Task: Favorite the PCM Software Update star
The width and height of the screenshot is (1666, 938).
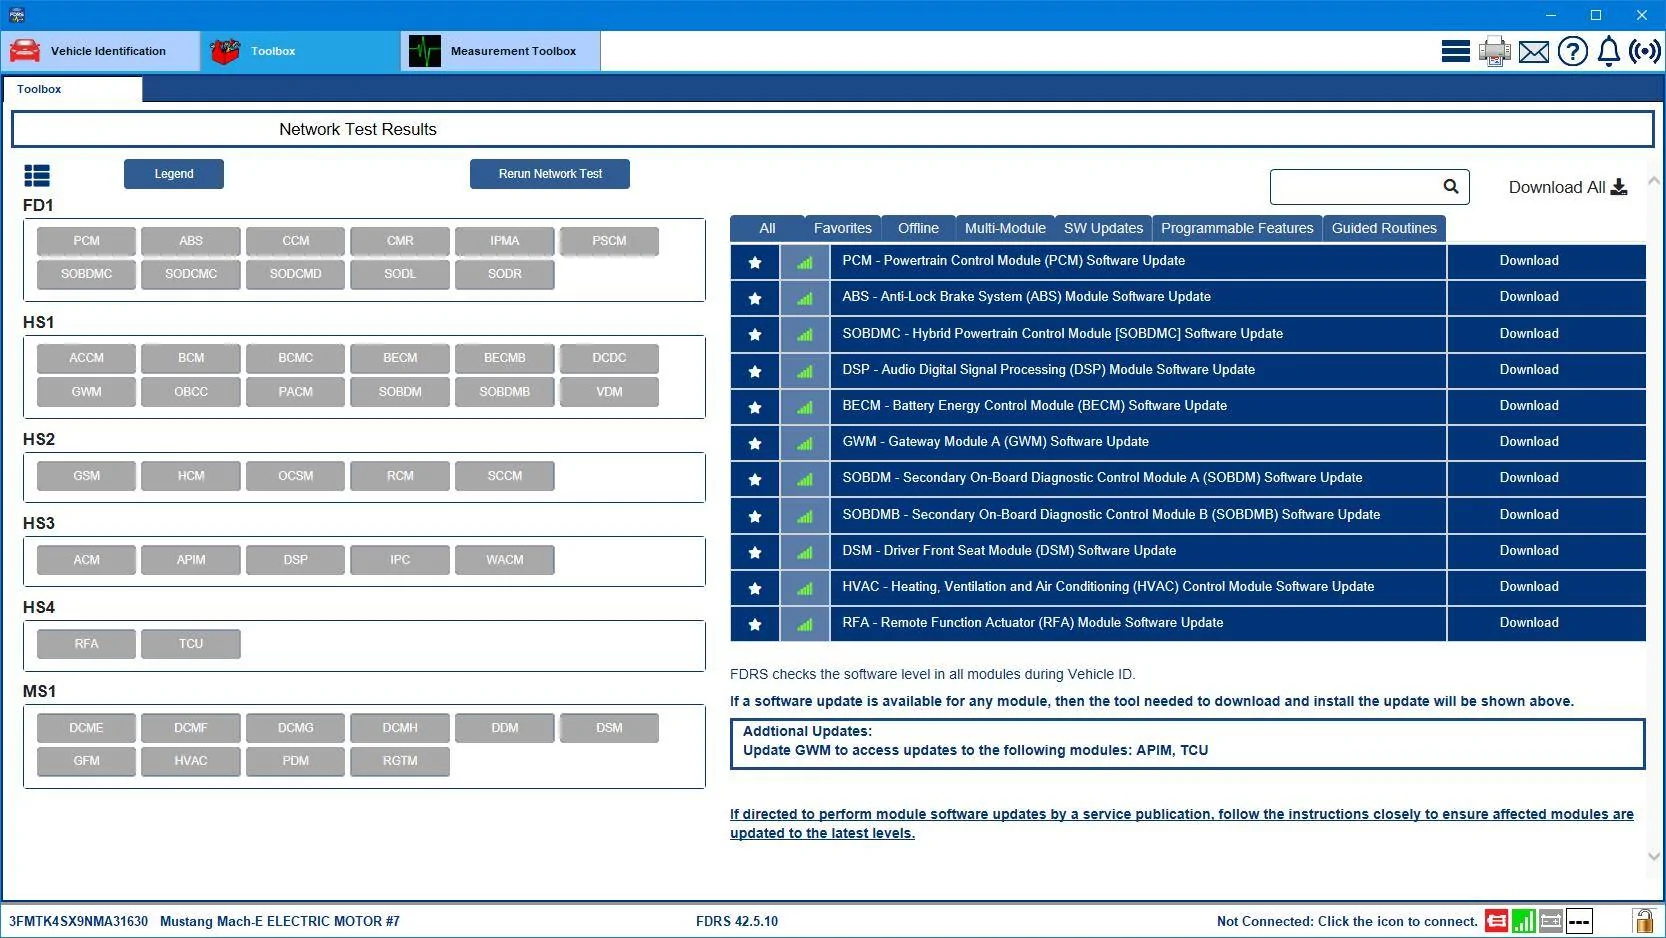Action: tap(755, 262)
